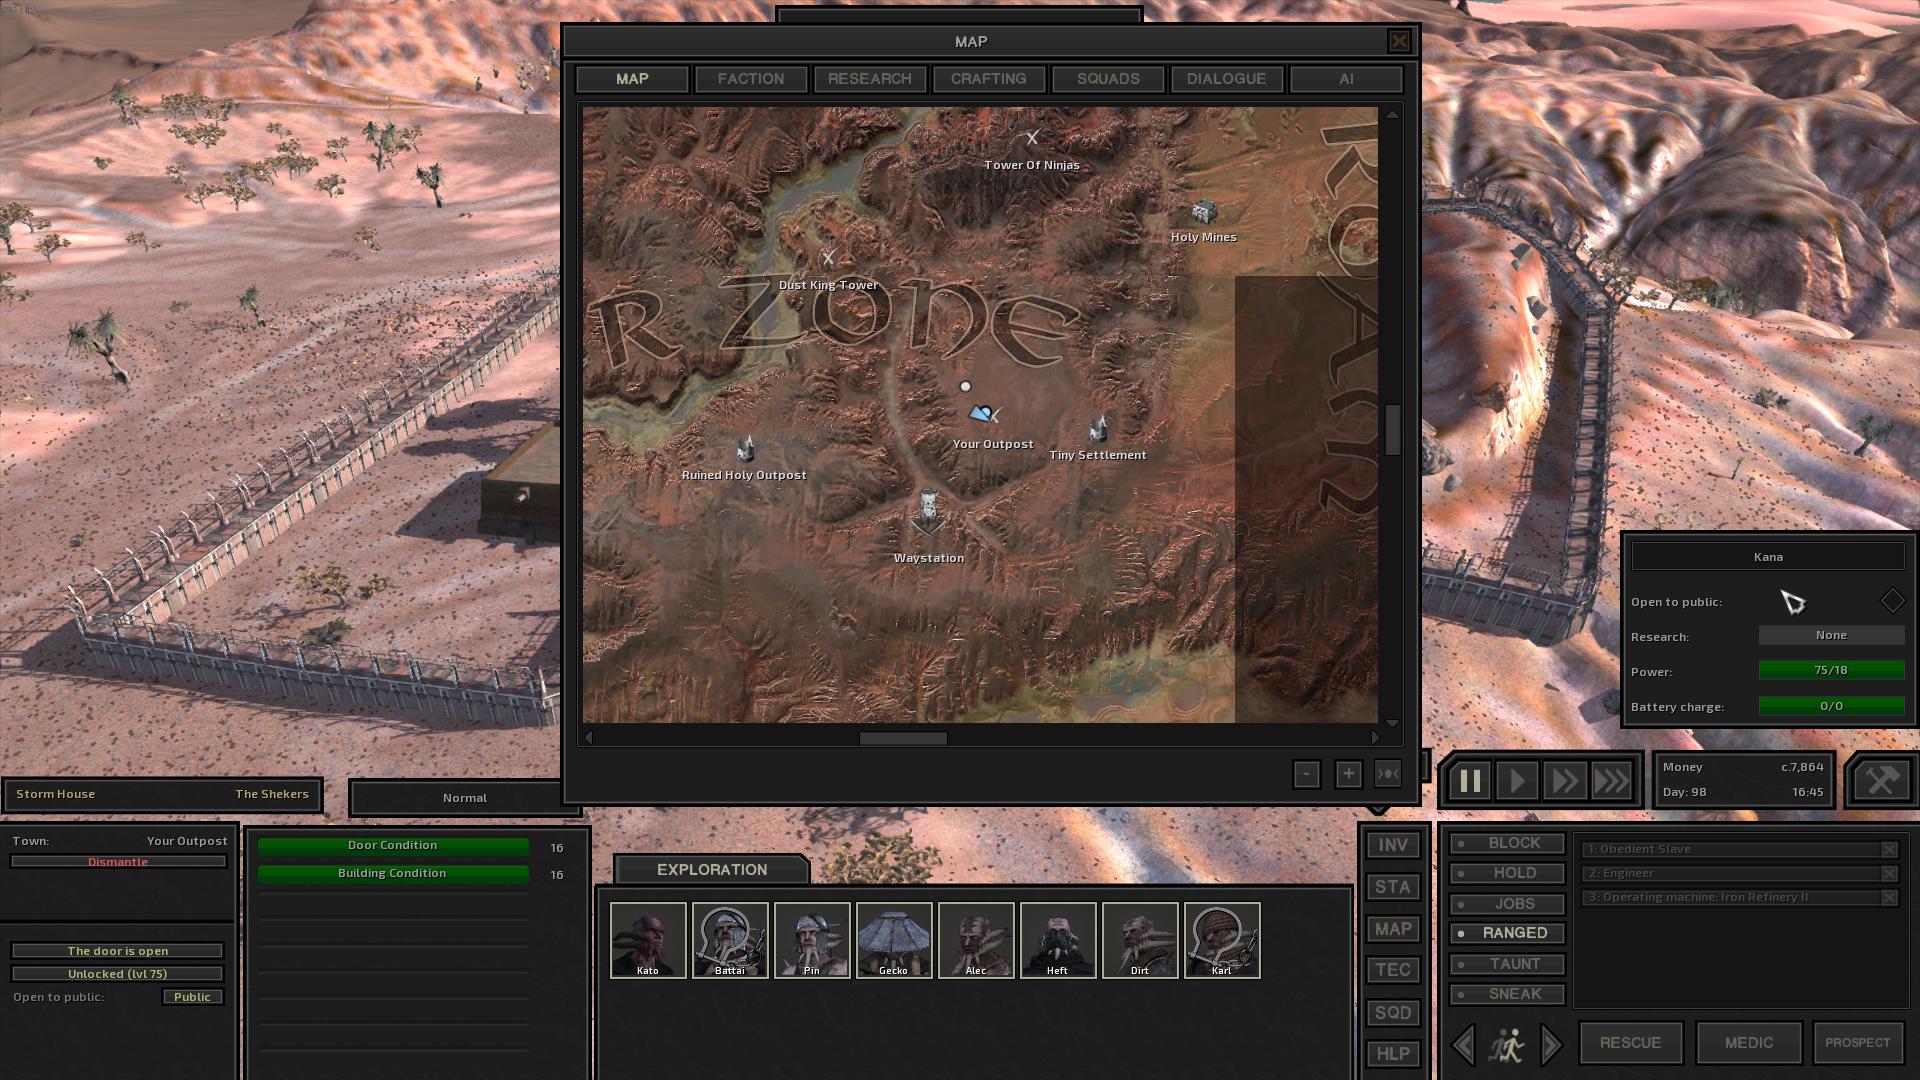1920x1080 pixels.
Task: Select the Tiny Settlement map icon
Action: pyautogui.click(x=1098, y=429)
